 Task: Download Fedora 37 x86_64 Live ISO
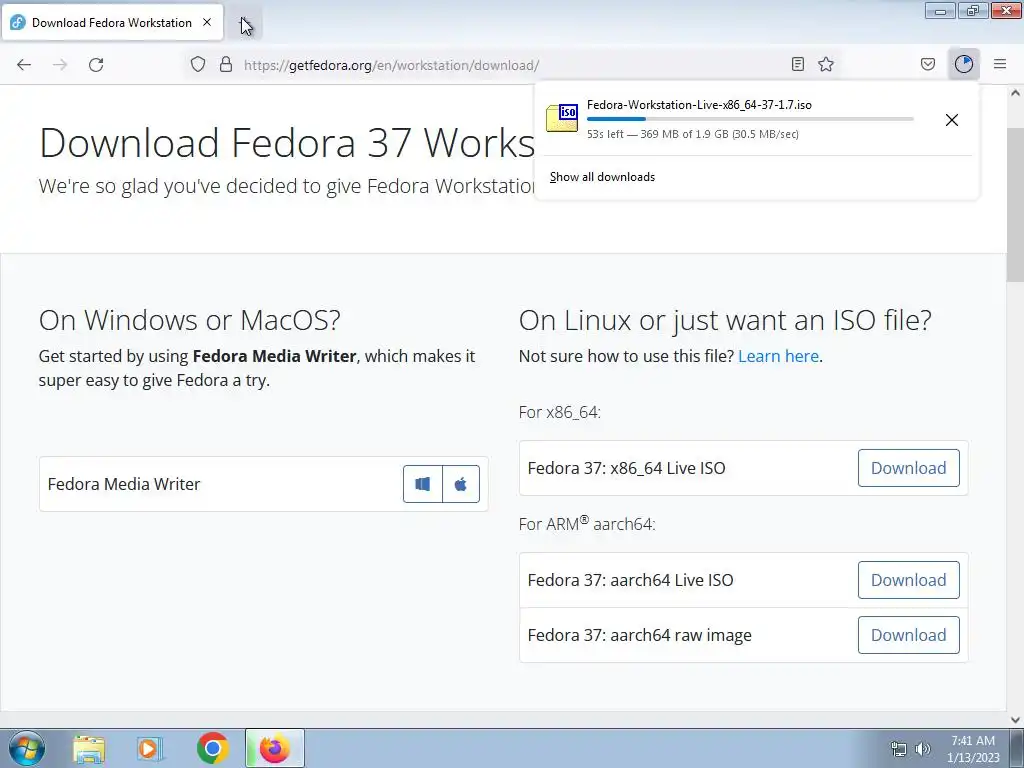coord(908,468)
